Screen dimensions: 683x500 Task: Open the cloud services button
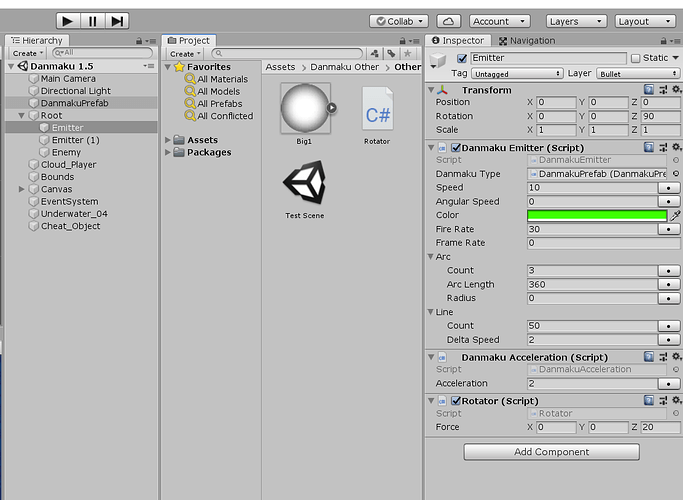click(448, 21)
